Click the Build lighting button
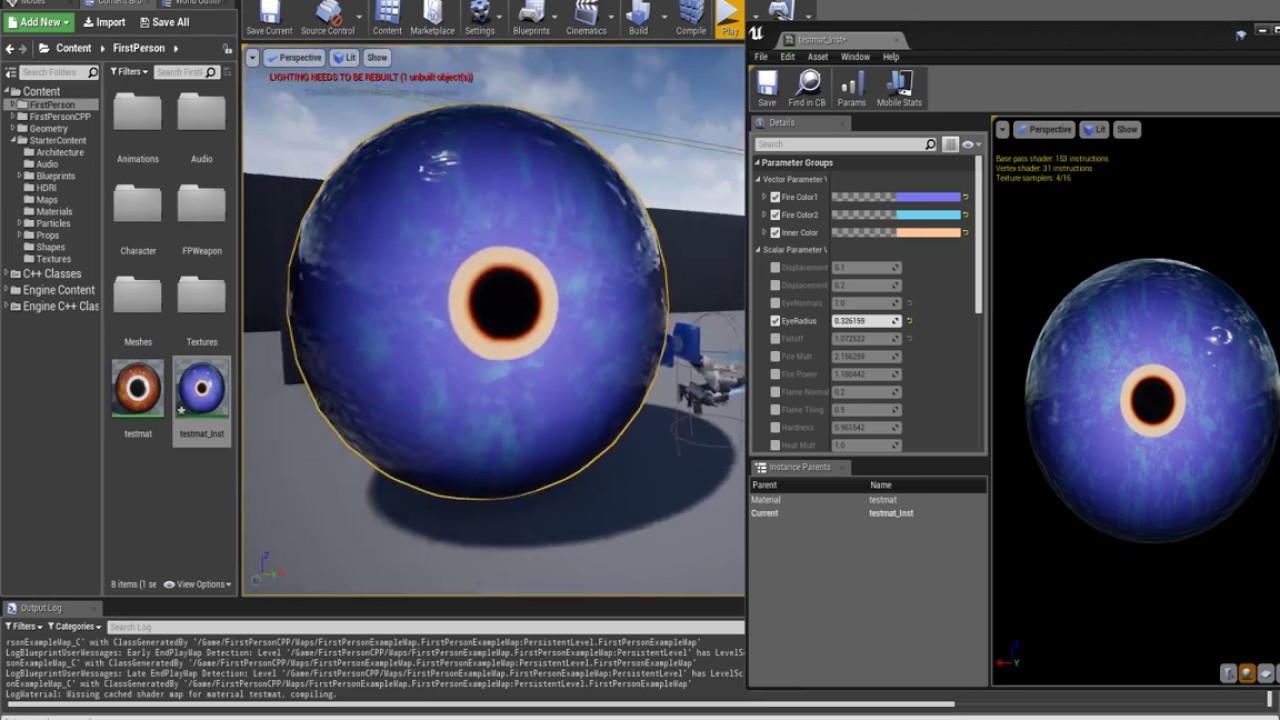The width and height of the screenshot is (1280, 720). click(638, 18)
